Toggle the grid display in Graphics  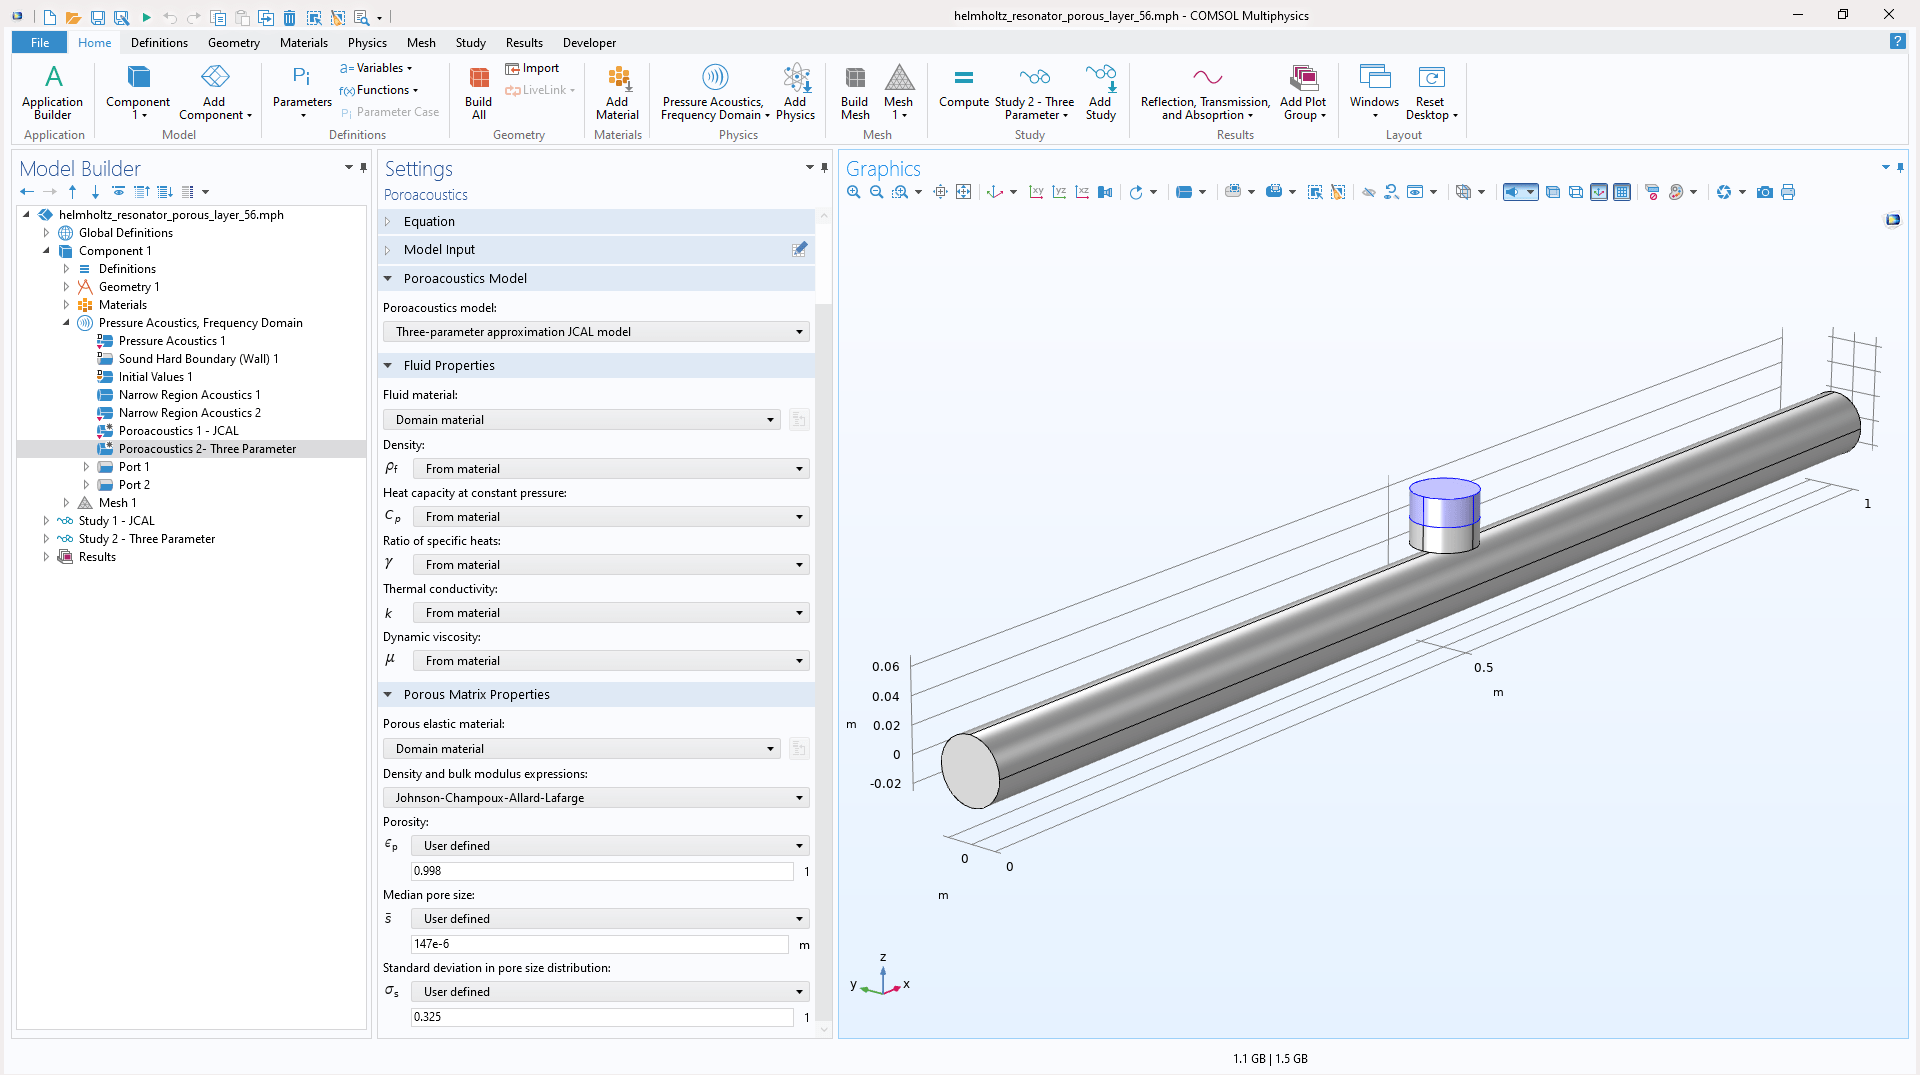coord(1622,192)
